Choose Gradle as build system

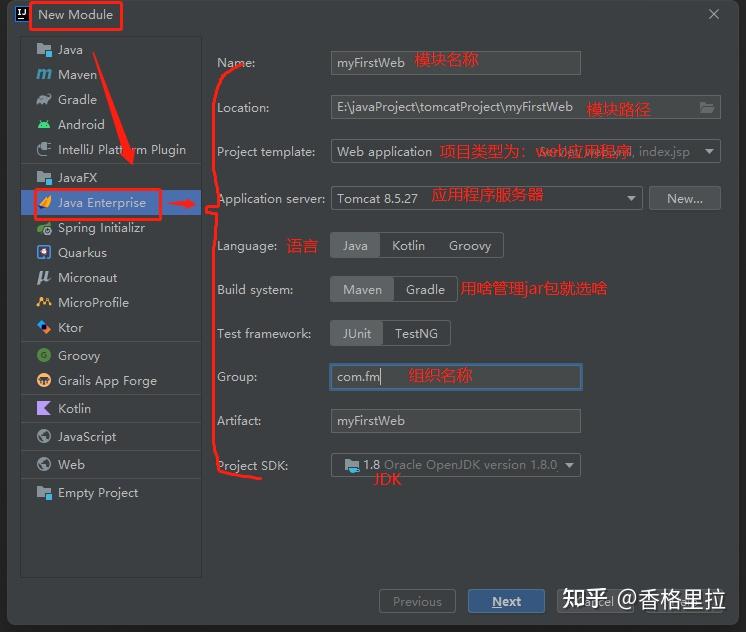[x=425, y=289]
